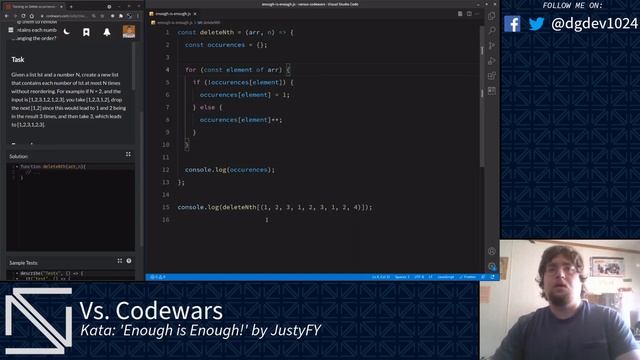Click the Task heading in Codewars panel
The width and height of the screenshot is (640, 360).
18,60
